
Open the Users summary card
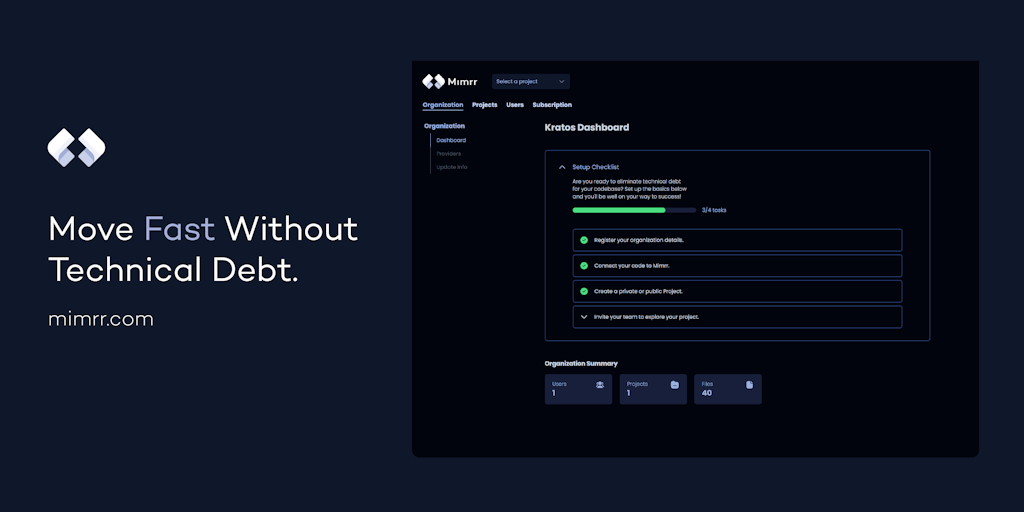[579, 389]
